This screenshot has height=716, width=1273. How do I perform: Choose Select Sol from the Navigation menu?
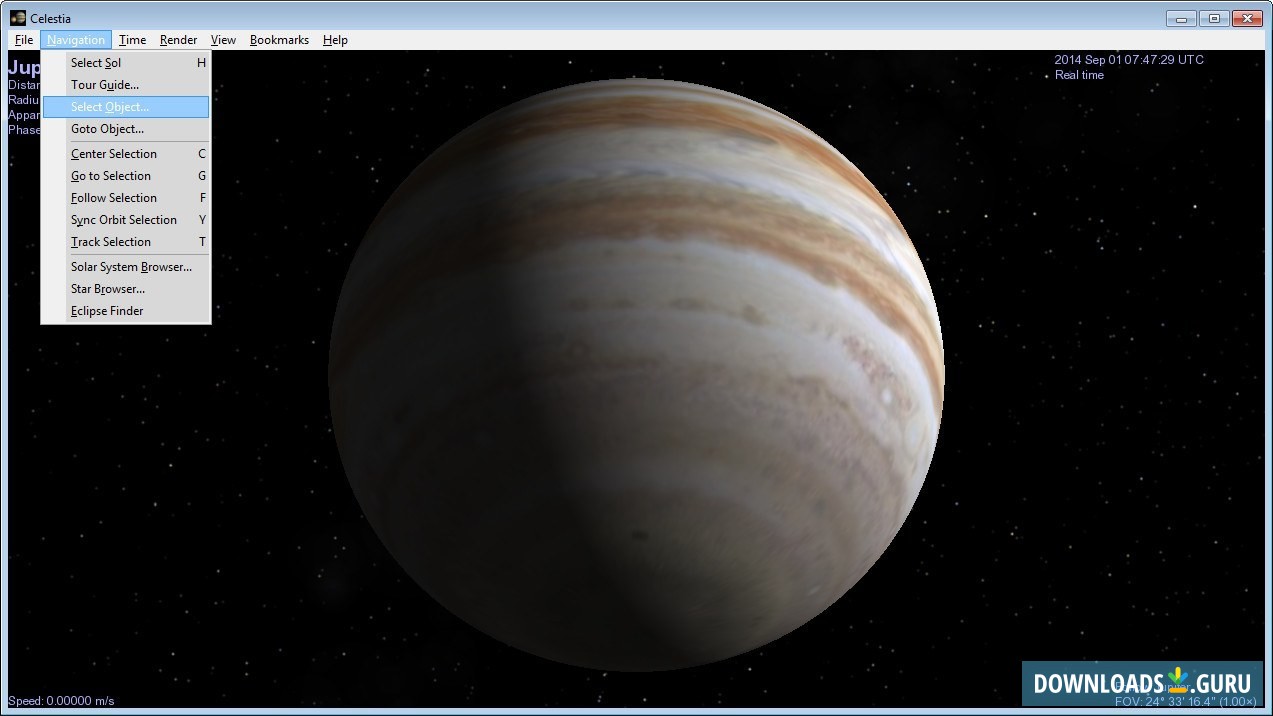coord(126,63)
